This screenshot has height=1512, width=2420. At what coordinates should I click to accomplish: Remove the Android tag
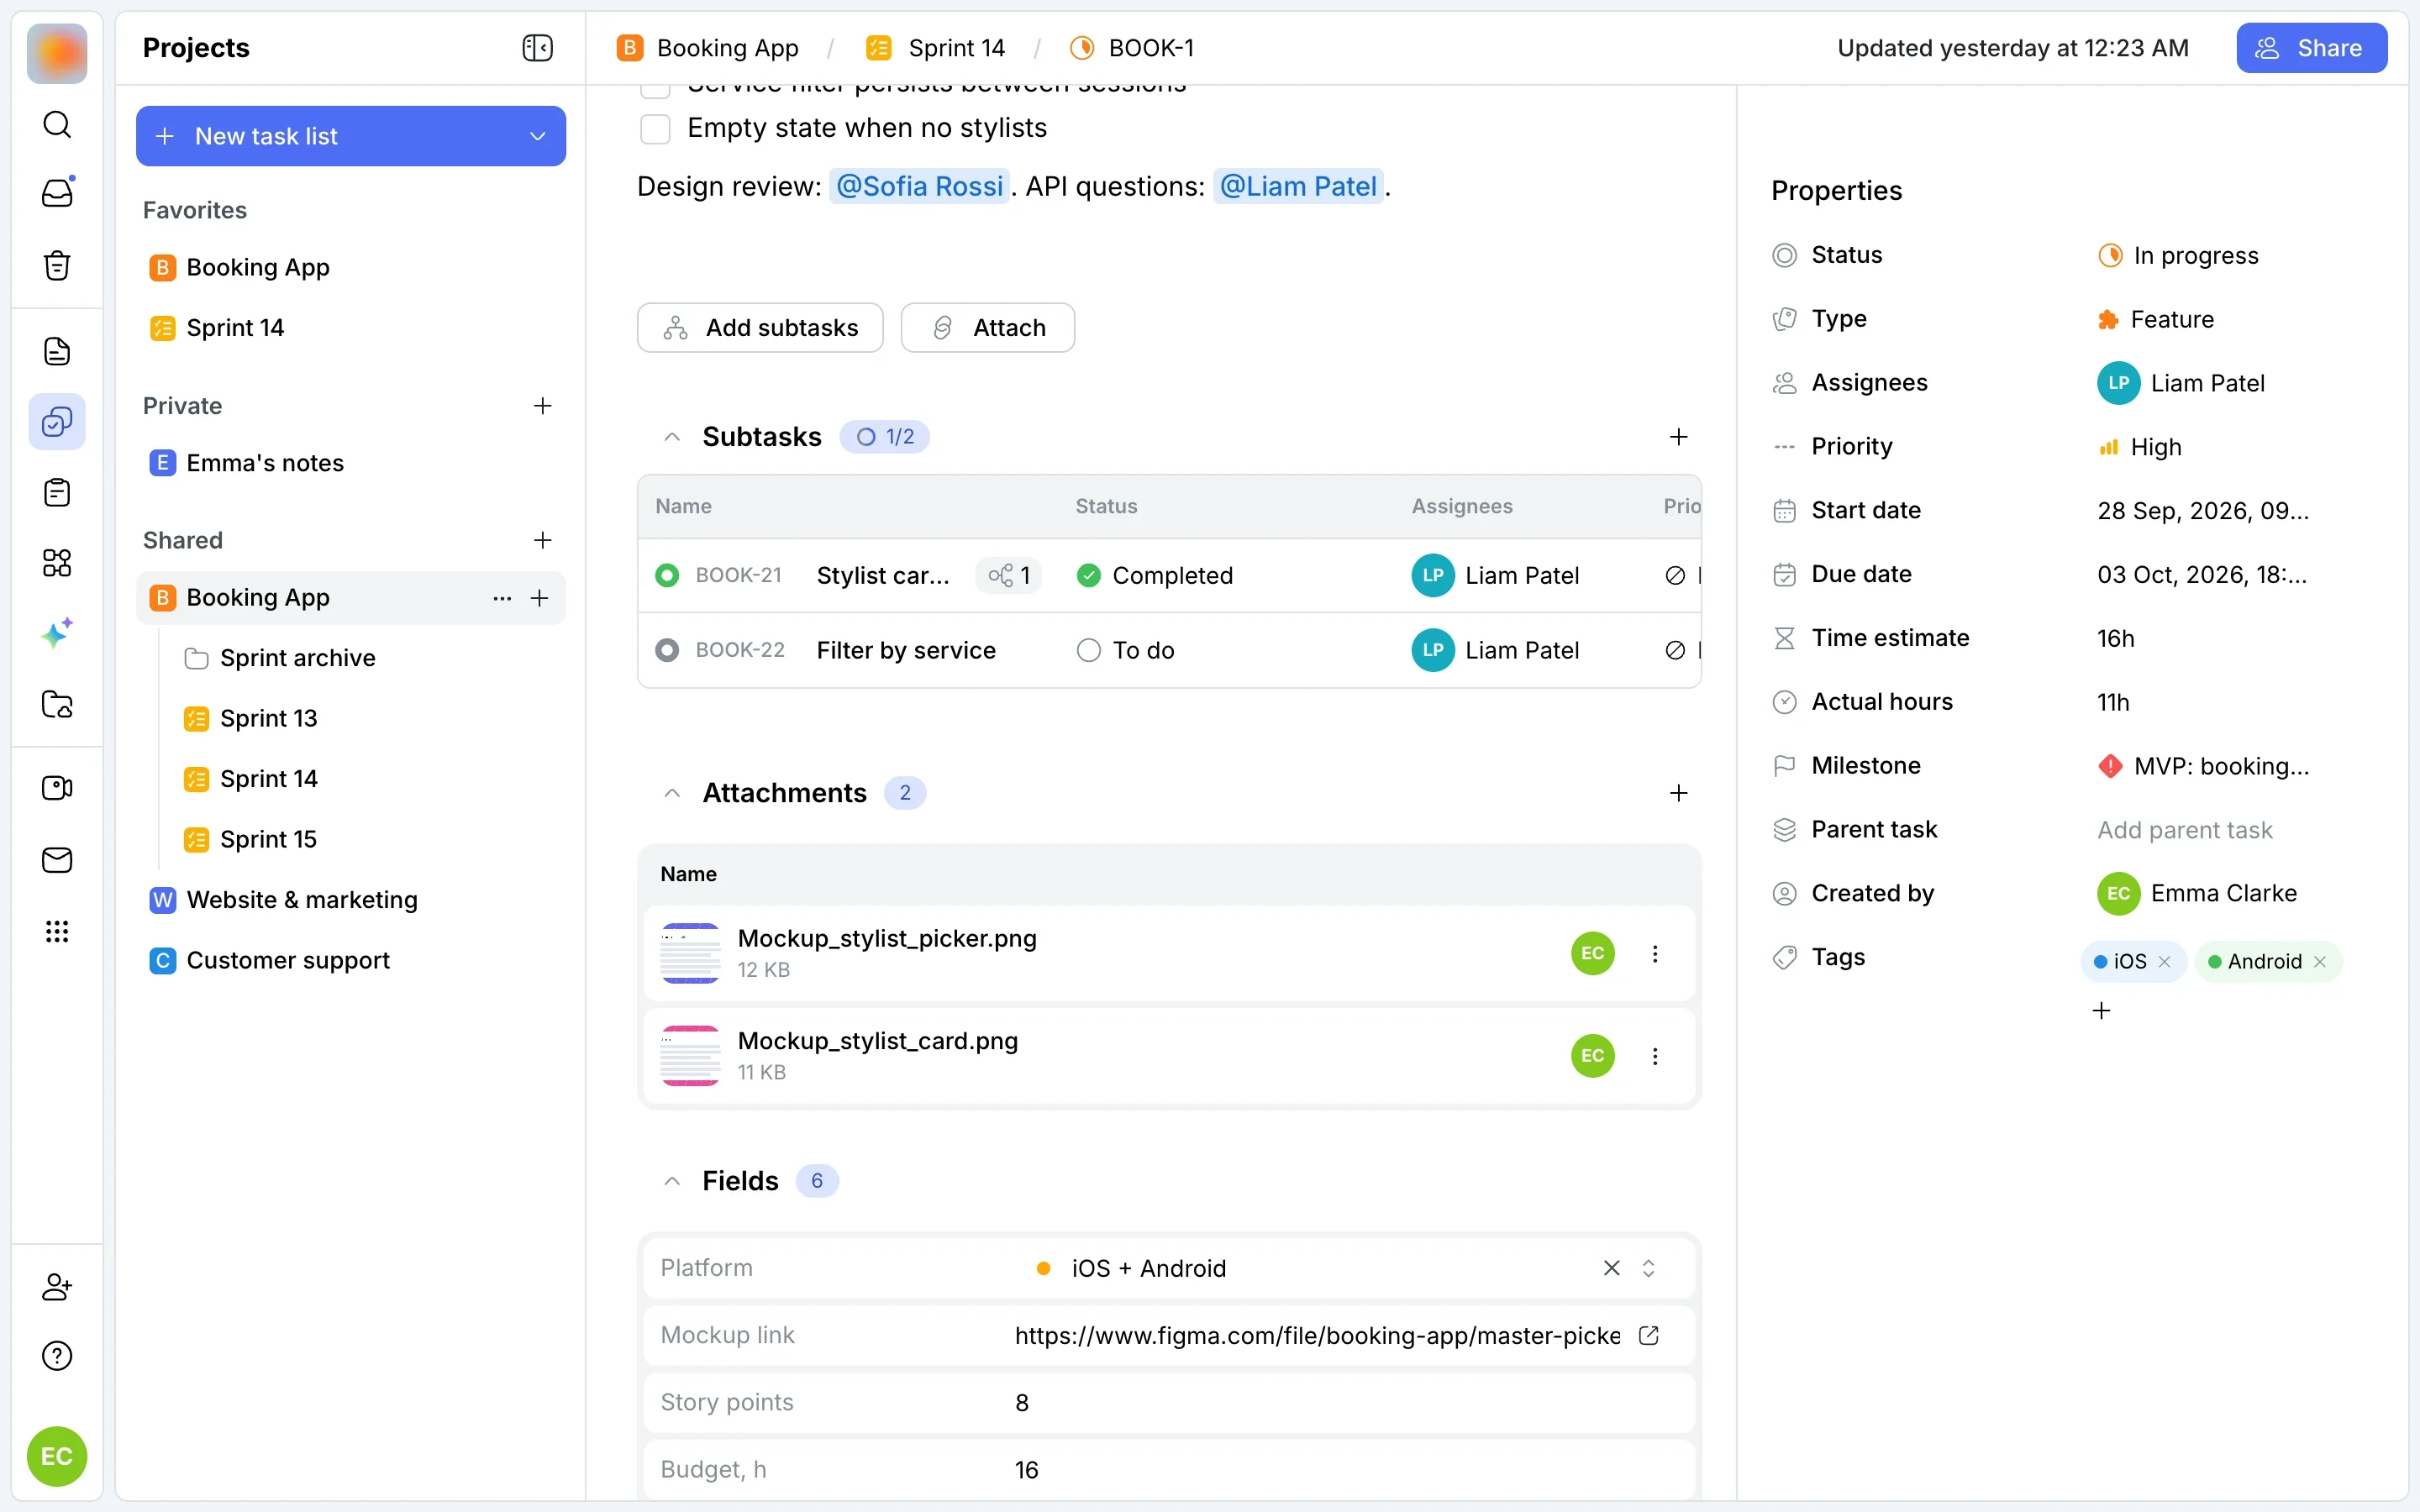point(2320,961)
